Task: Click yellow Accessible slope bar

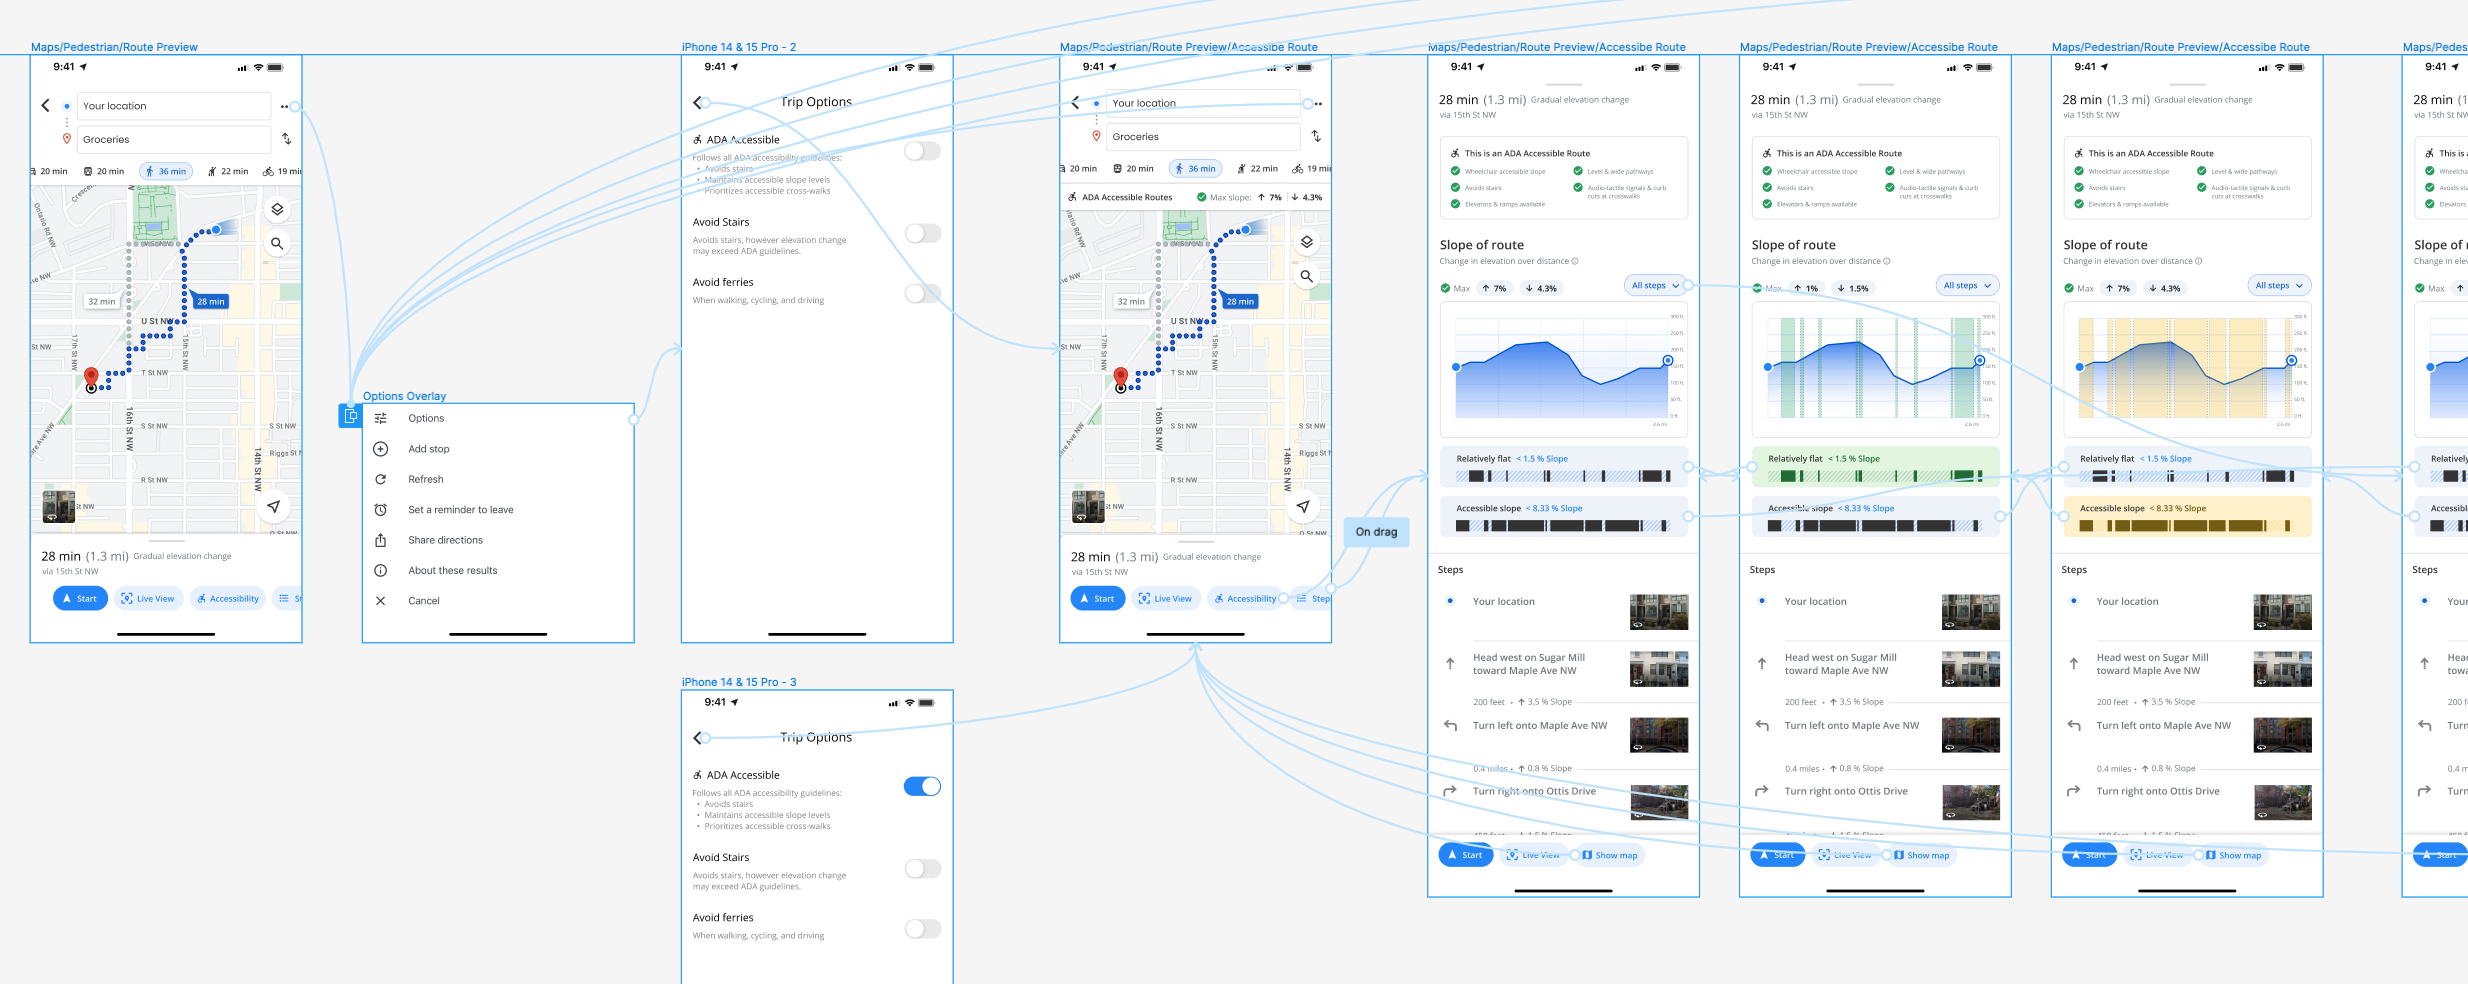Action: click(2187, 516)
